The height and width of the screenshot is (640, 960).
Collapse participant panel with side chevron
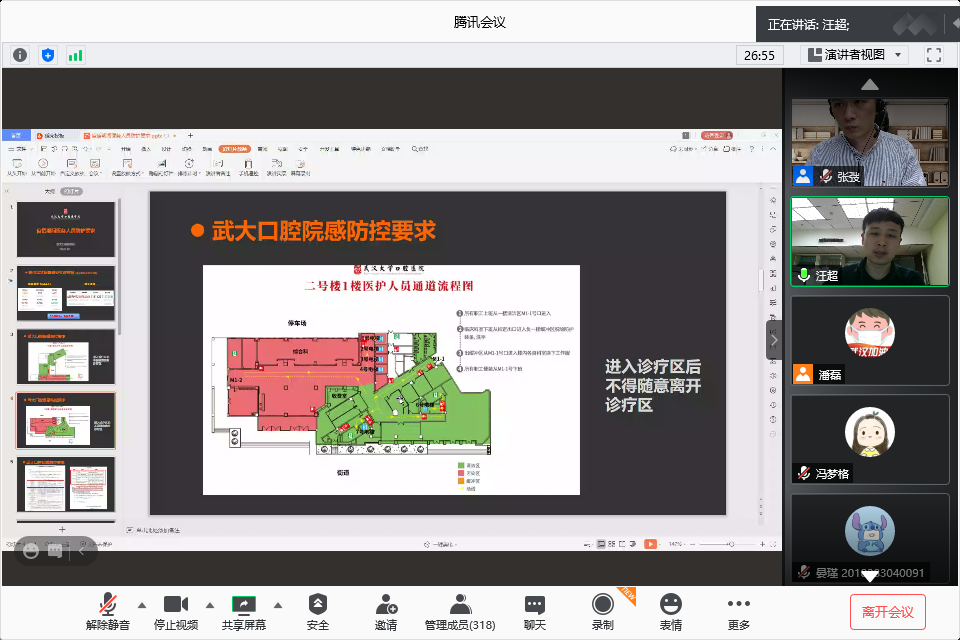tap(774, 340)
